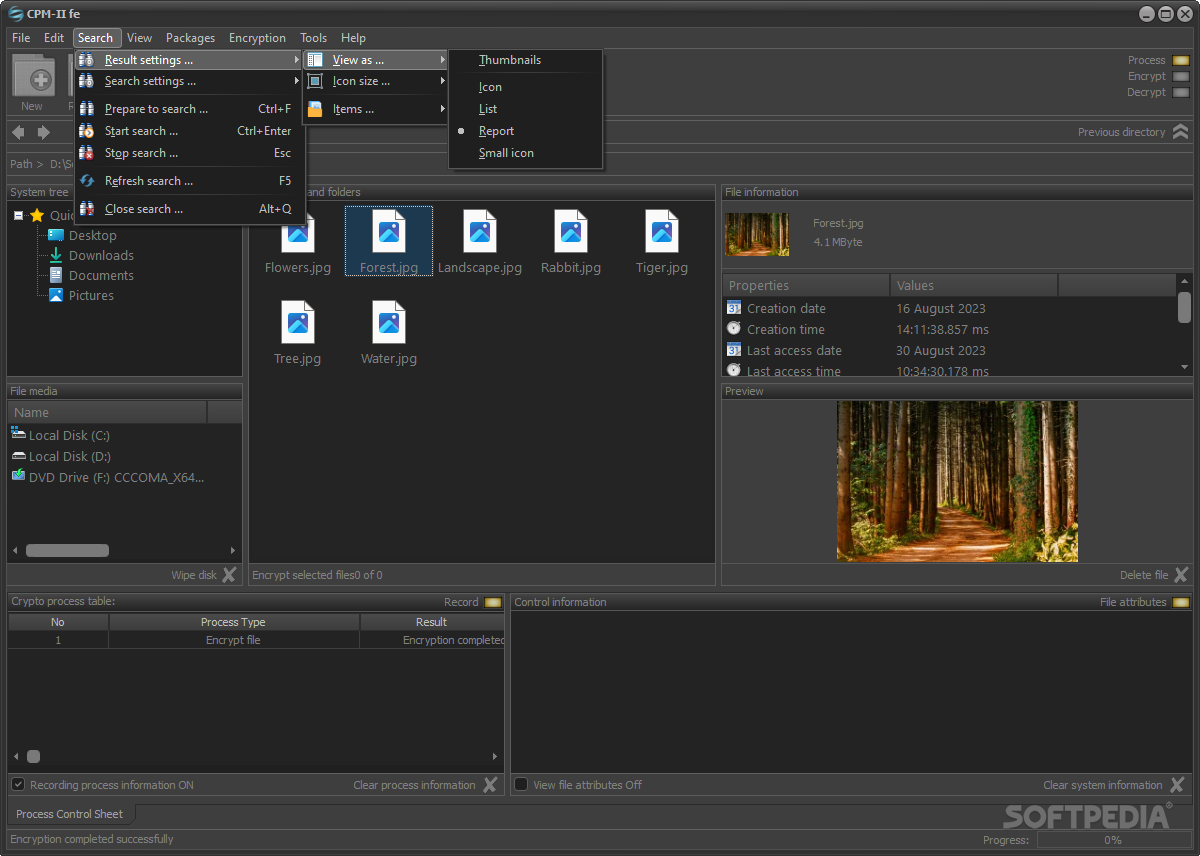Click the Desktop folder icon in system tree
1200x856 pixels.
click(56, 235)
